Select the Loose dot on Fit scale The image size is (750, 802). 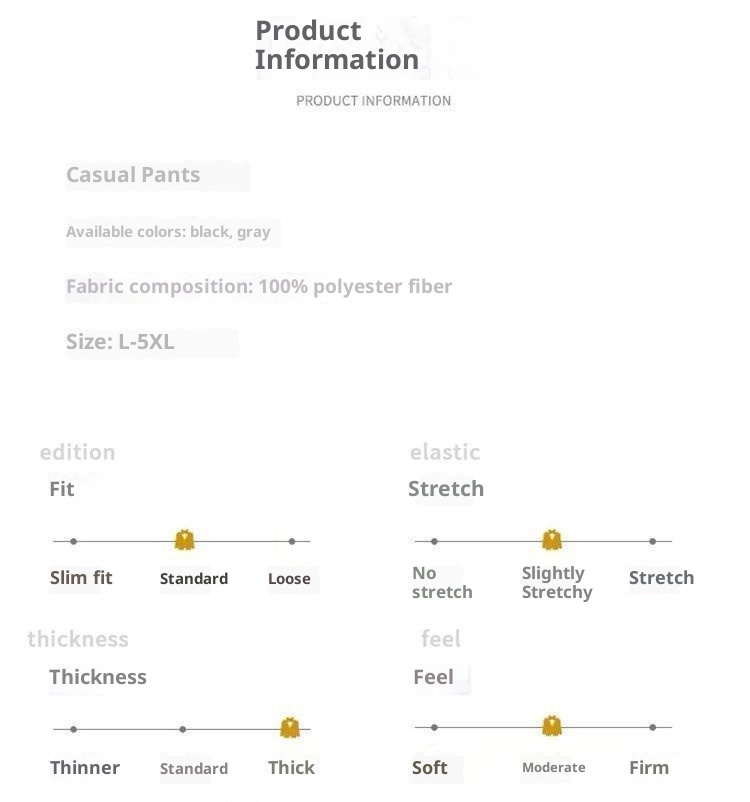292,541
